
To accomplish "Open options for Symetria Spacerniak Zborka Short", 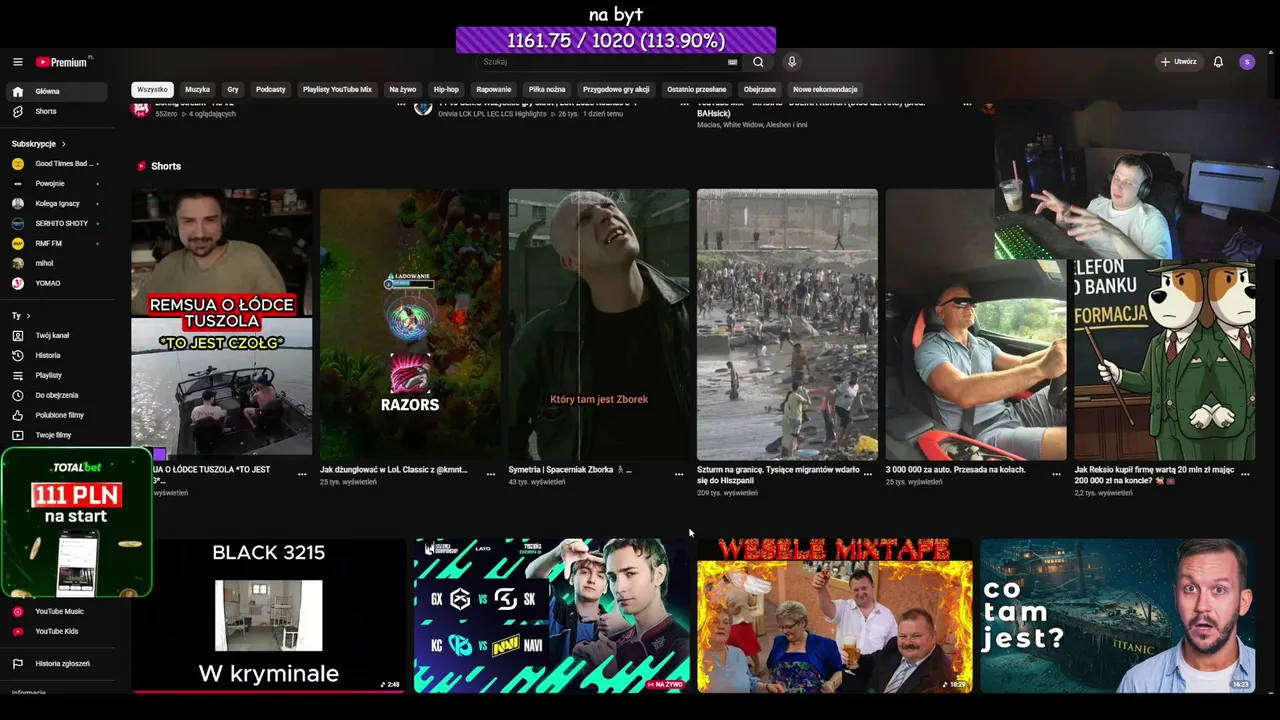I will click(x=679, y=474).
